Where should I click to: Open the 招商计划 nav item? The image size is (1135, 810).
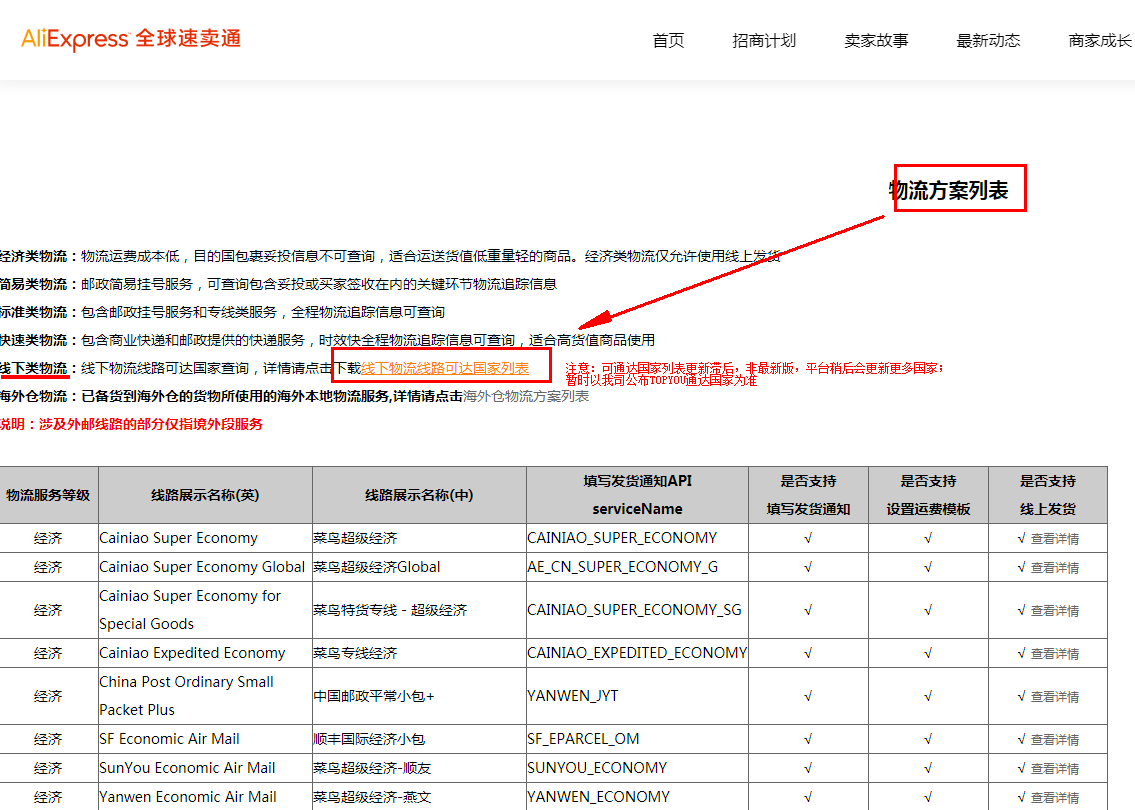tap(764, 41)
